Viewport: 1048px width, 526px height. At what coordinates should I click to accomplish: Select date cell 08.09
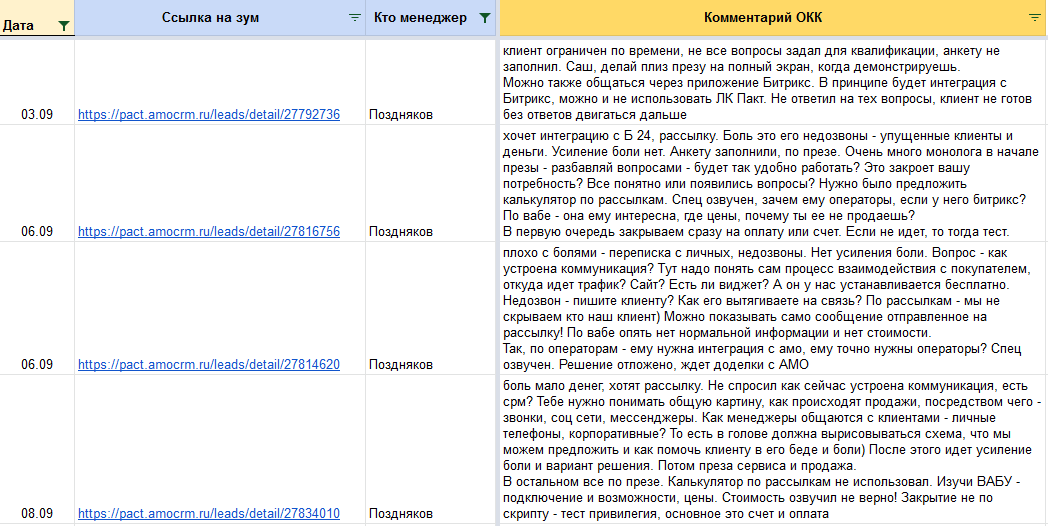[x=37, y=449]
